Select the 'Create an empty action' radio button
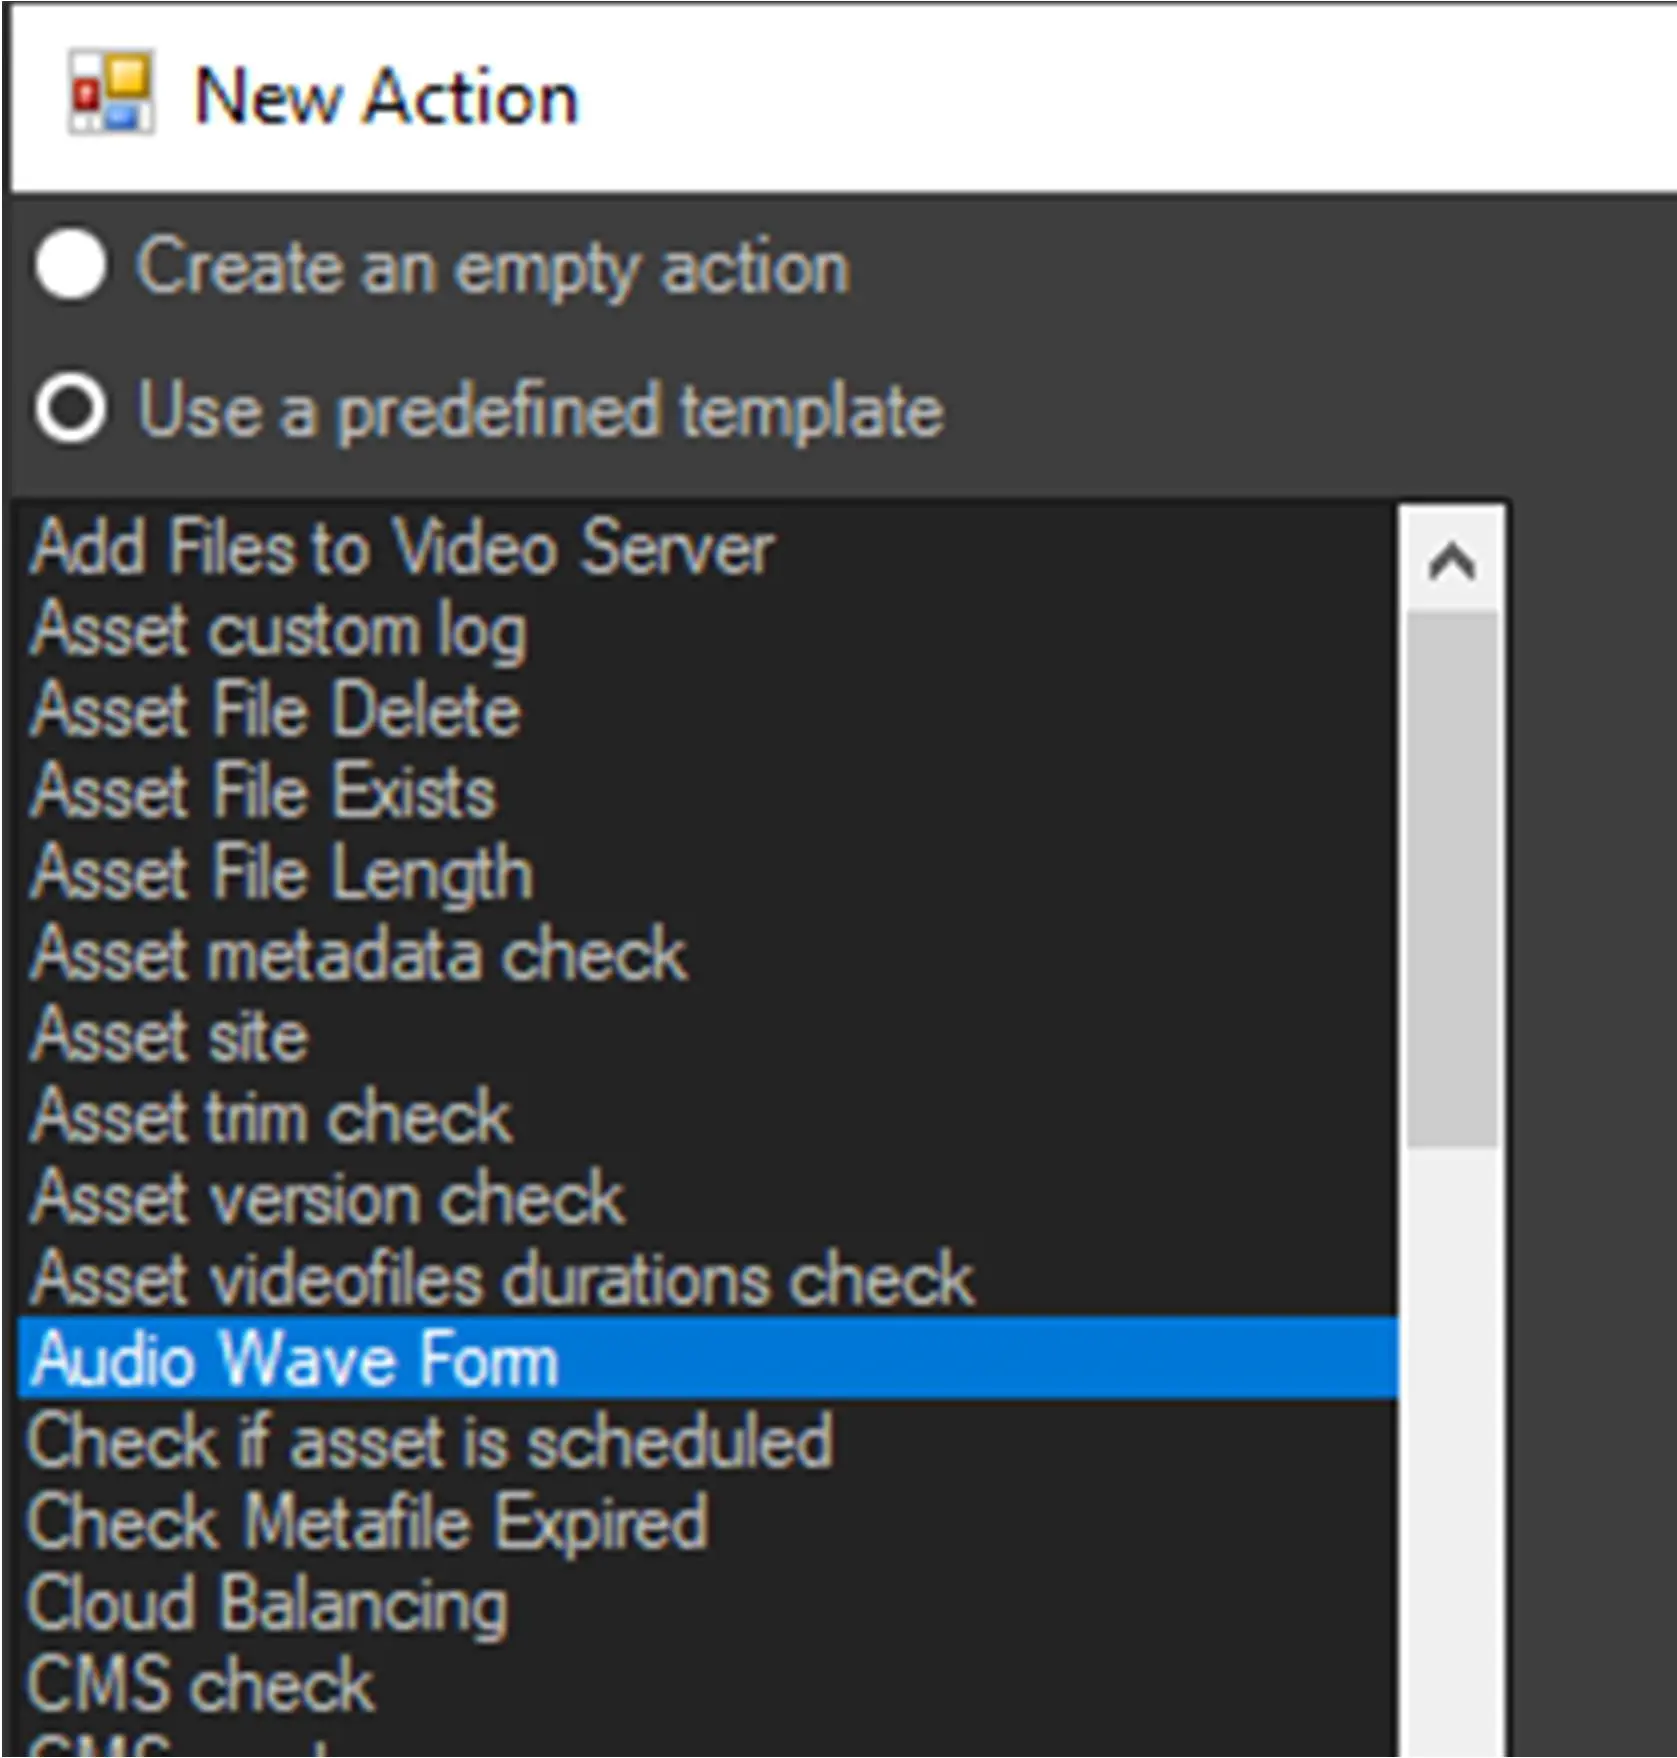The width and height of the screenshot is (1677, 1758). [x=71, y=266]
